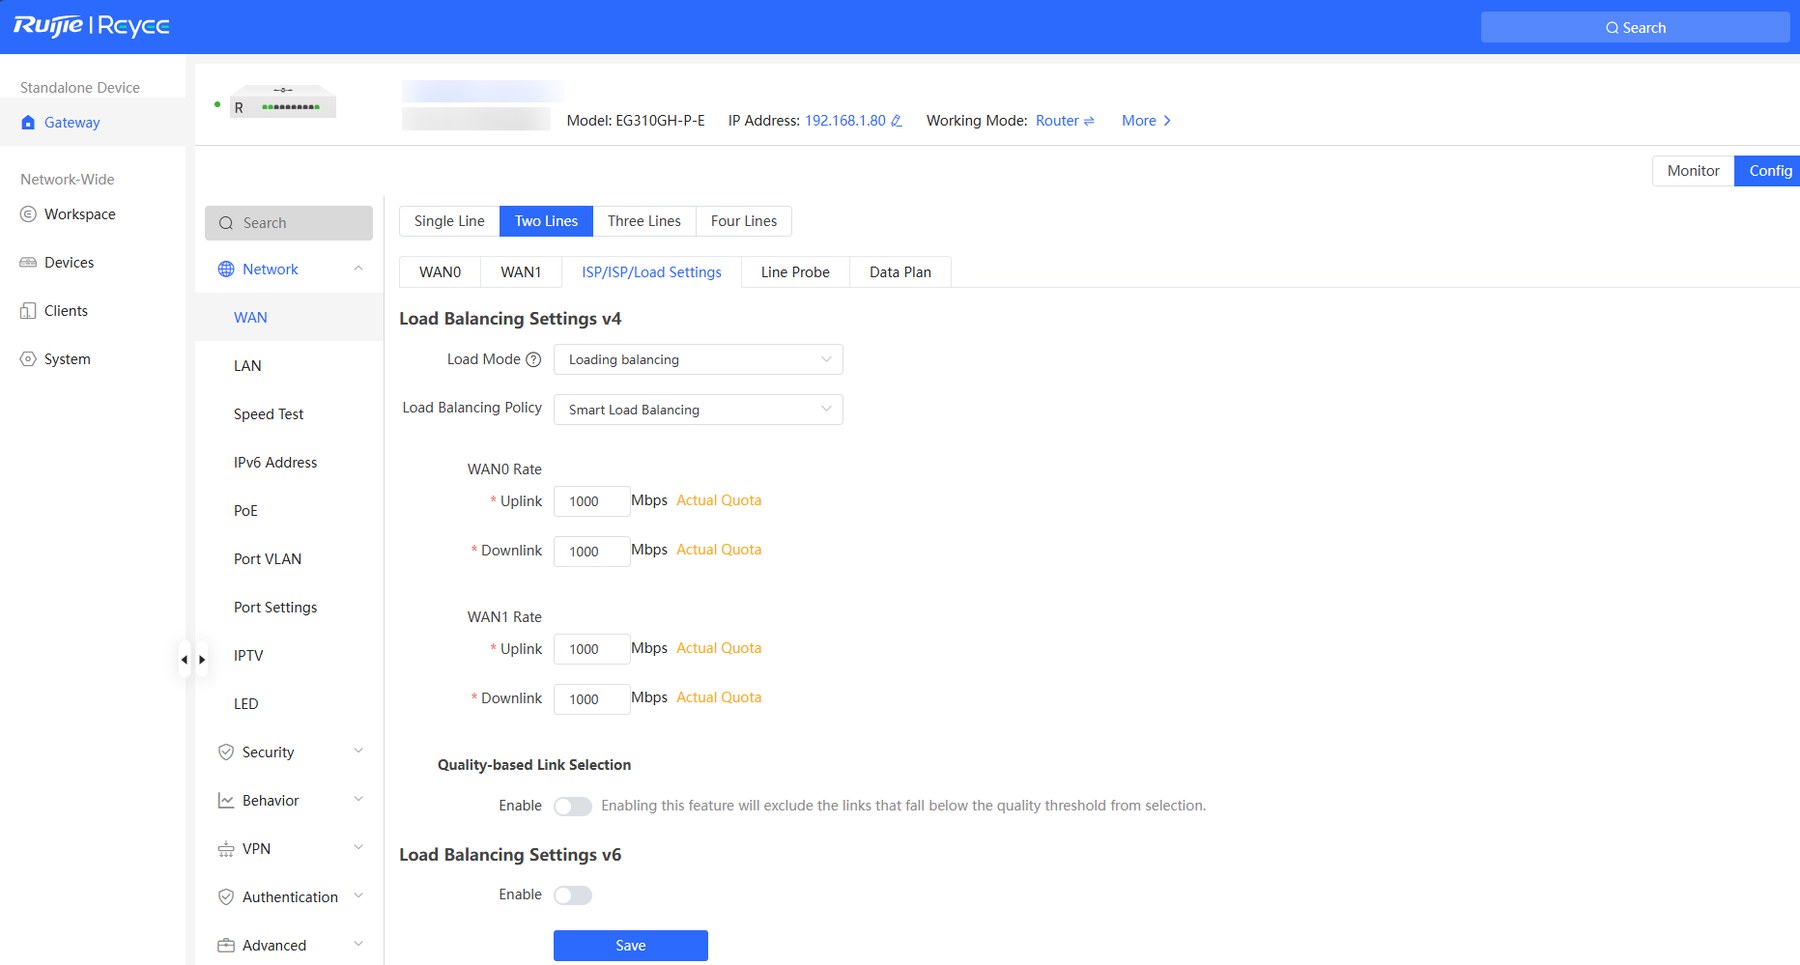Screen dimensions: 1800x965
Task: Click the edit IP address pencil icon
Action: (896, 121)
